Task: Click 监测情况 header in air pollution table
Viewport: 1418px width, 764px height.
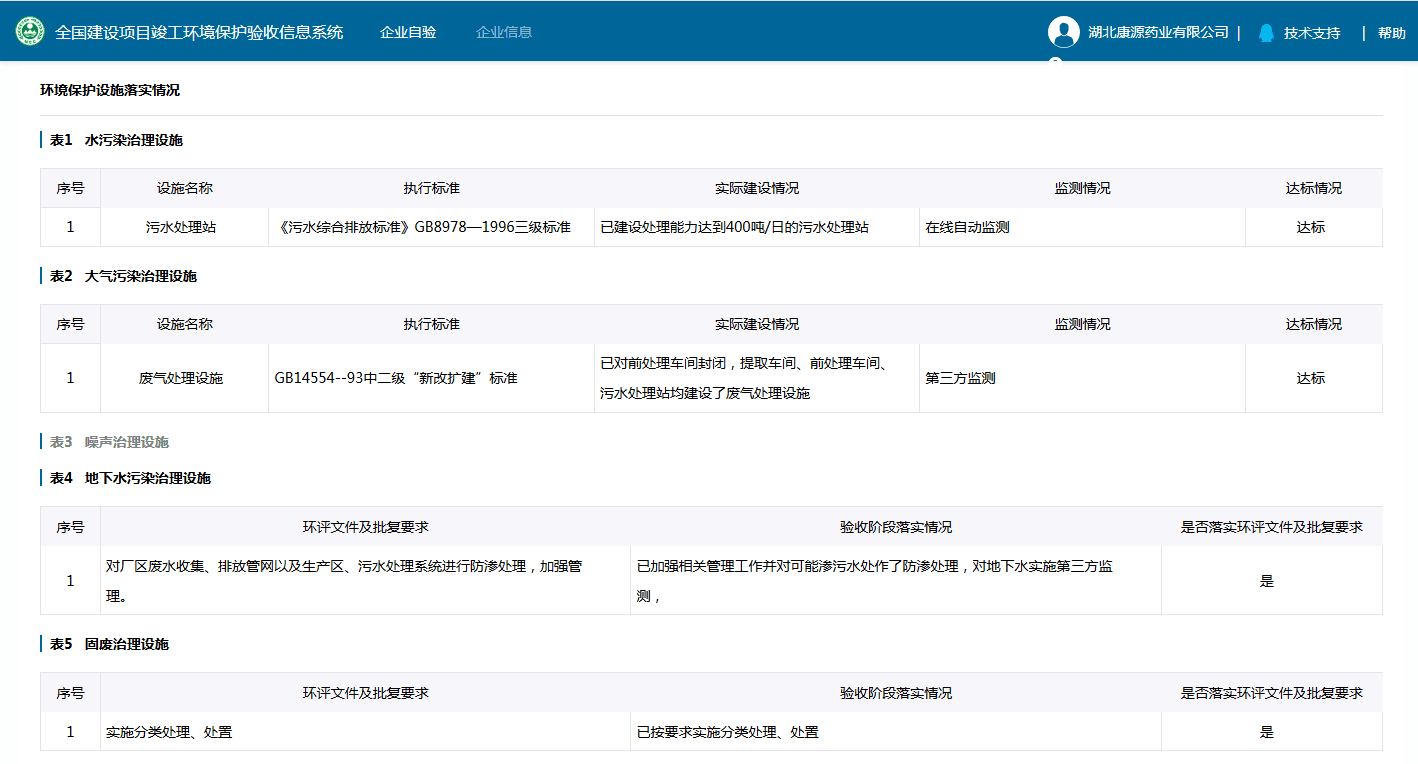Action: click(1082, 324)
